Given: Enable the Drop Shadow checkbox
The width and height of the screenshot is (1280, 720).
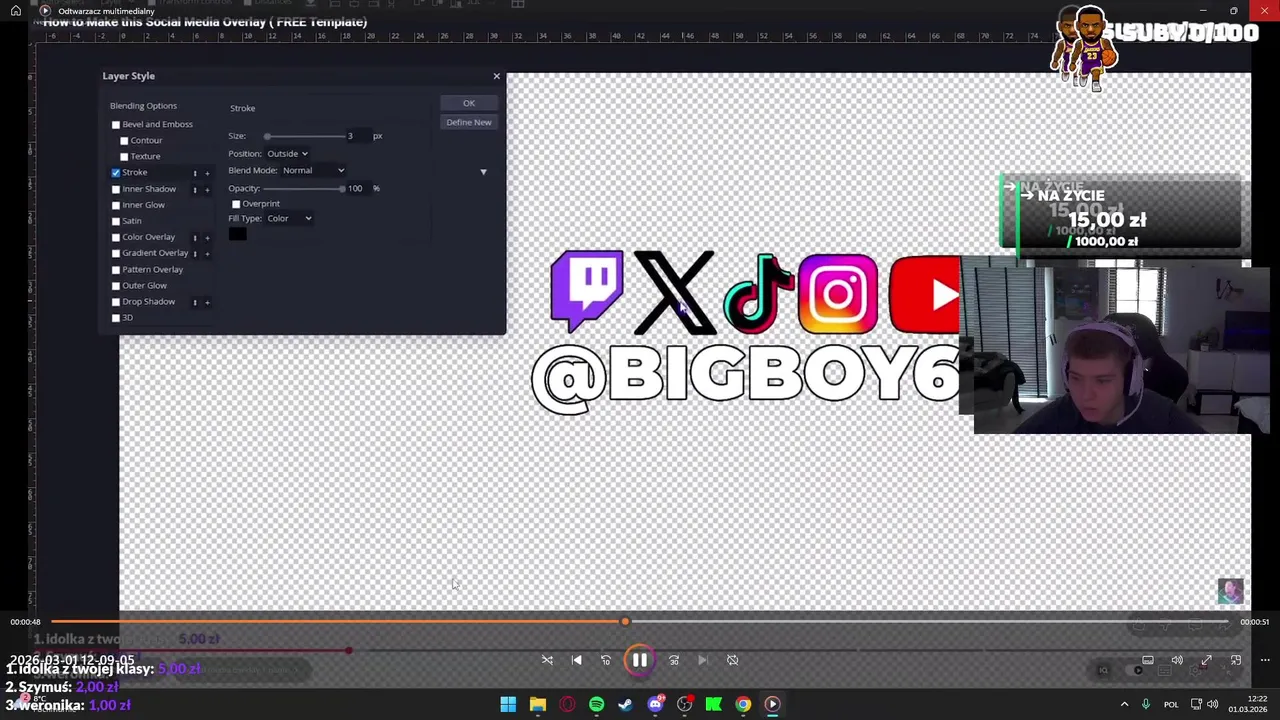Looking at the screenshot, I should click(116, 302).
